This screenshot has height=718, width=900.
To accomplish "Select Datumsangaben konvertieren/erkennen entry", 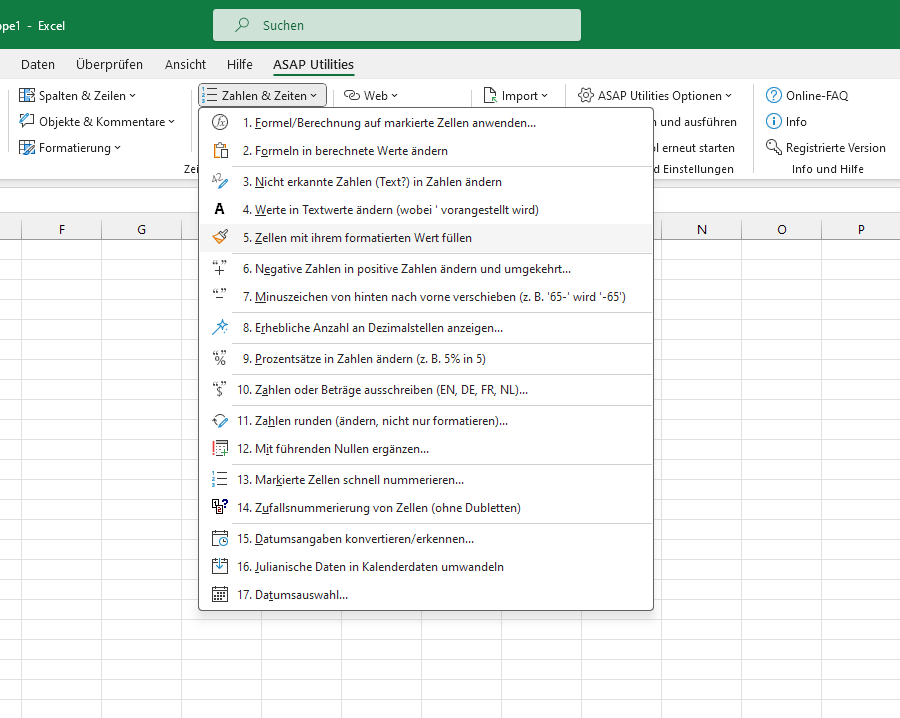I will 426,538.
